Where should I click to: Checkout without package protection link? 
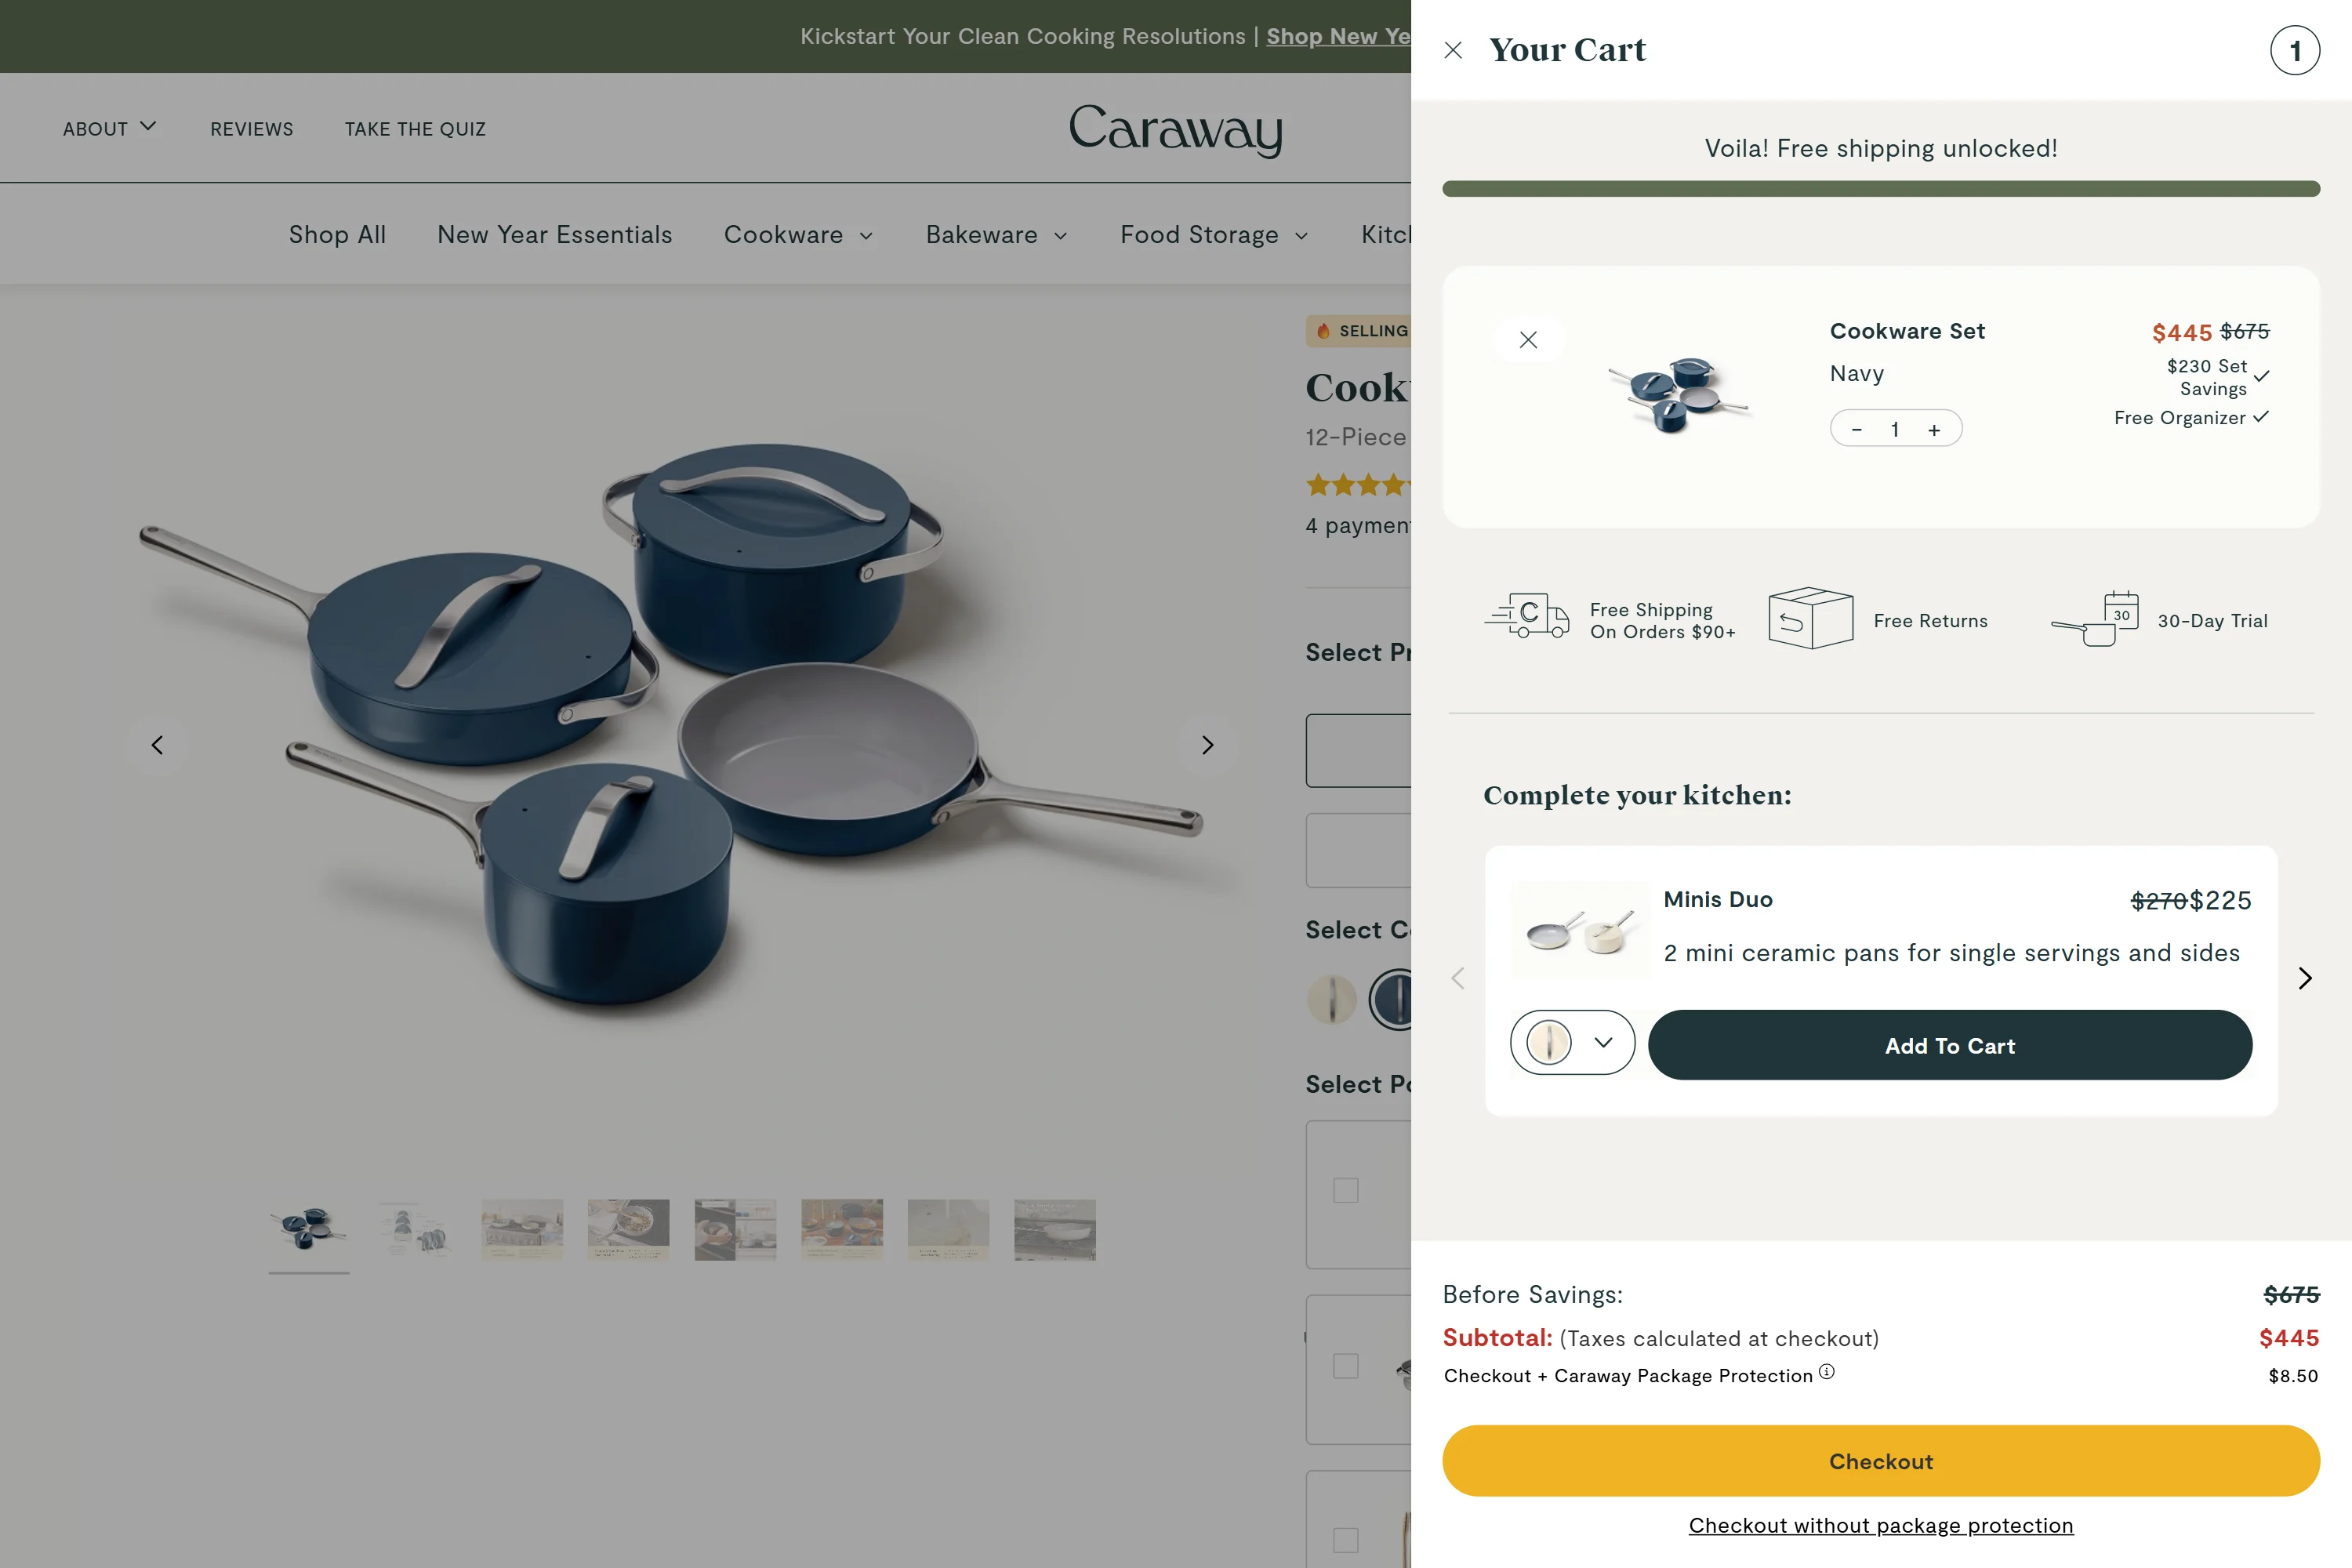click(x=1880, y=1525)
